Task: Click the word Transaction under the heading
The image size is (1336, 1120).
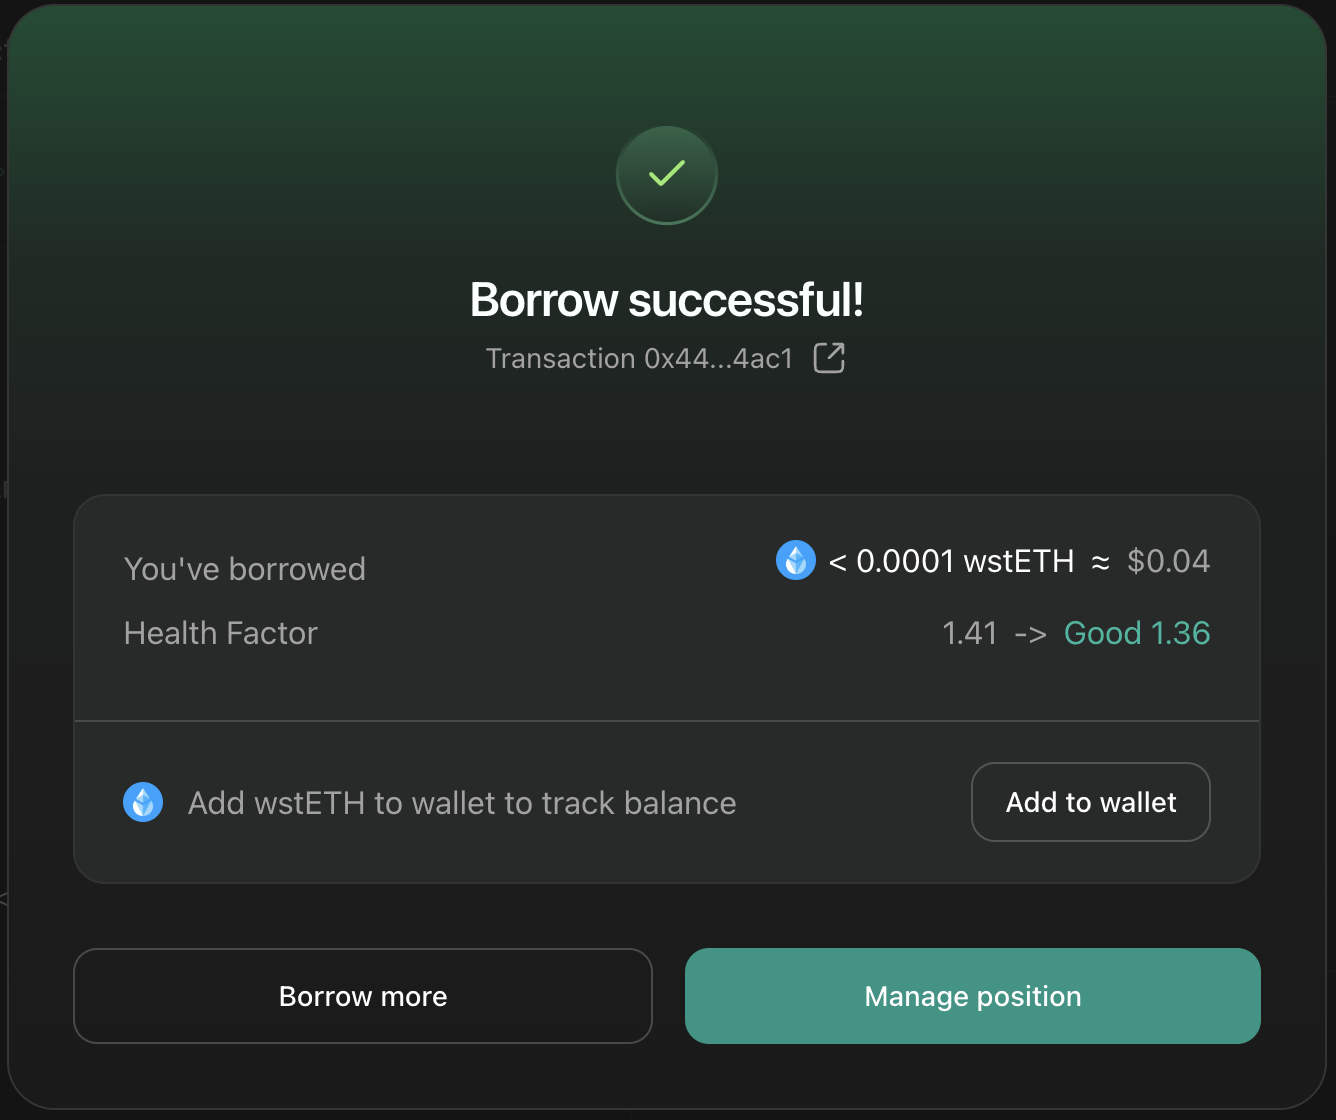Action: pyautogui.click(x=561, y=359)
